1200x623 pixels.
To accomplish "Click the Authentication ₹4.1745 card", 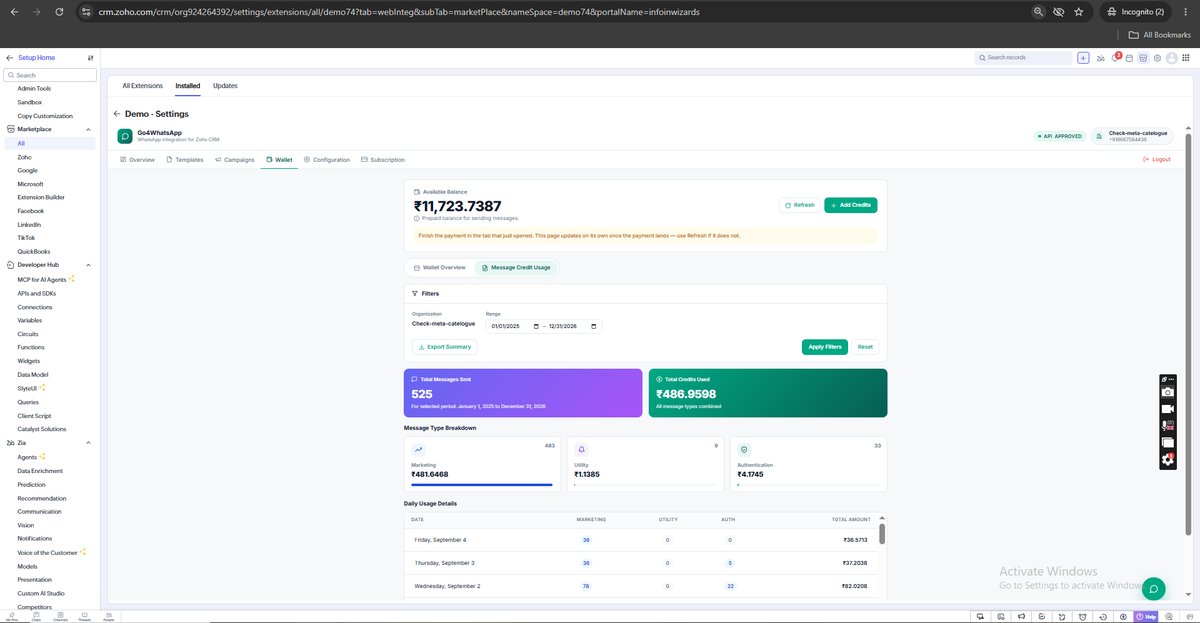I will [x=808, y=463].
